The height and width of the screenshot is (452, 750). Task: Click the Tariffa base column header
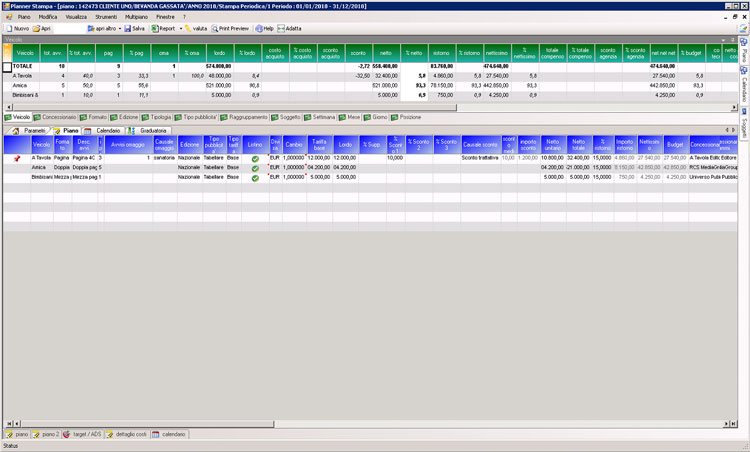tap(319, 145)
